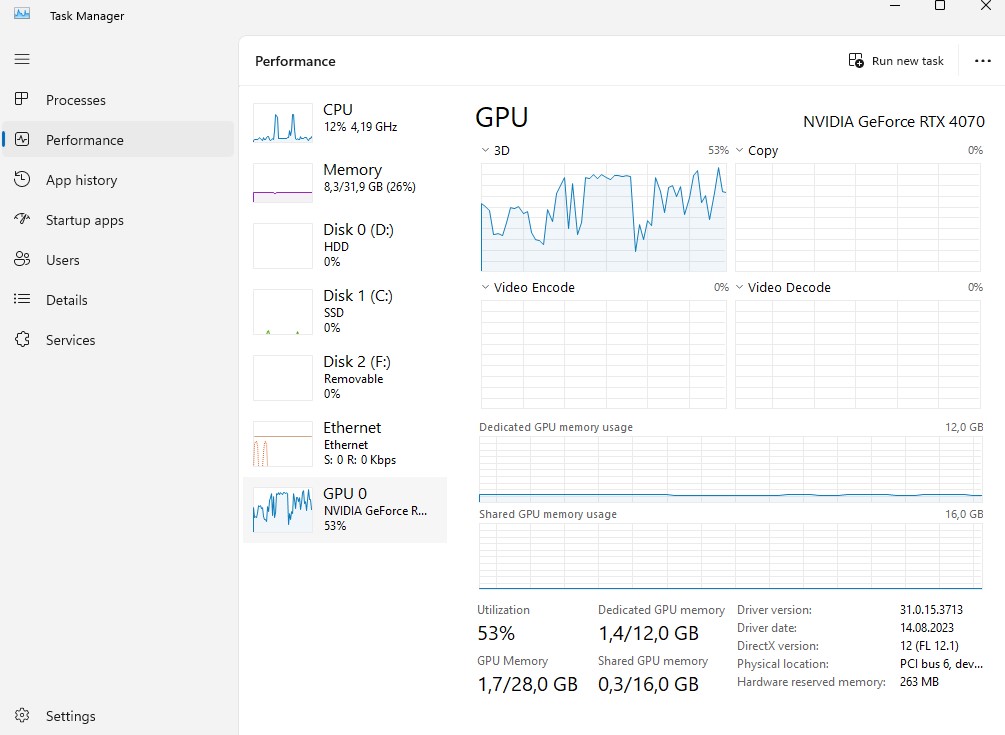Click the hamburger navigation menu icon

(x=22, y=60)
